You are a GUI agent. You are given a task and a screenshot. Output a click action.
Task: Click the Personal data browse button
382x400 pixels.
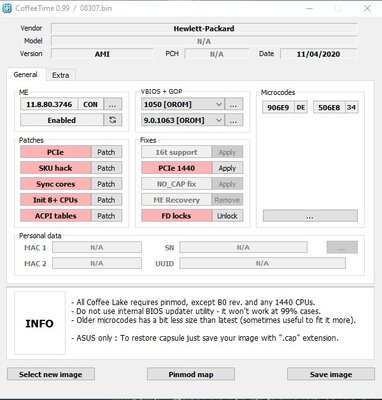click(342, 248)
